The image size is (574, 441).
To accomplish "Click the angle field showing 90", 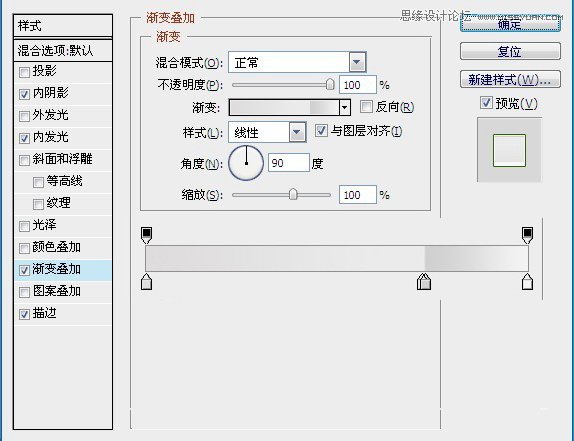I will click(x=289, y=163).
